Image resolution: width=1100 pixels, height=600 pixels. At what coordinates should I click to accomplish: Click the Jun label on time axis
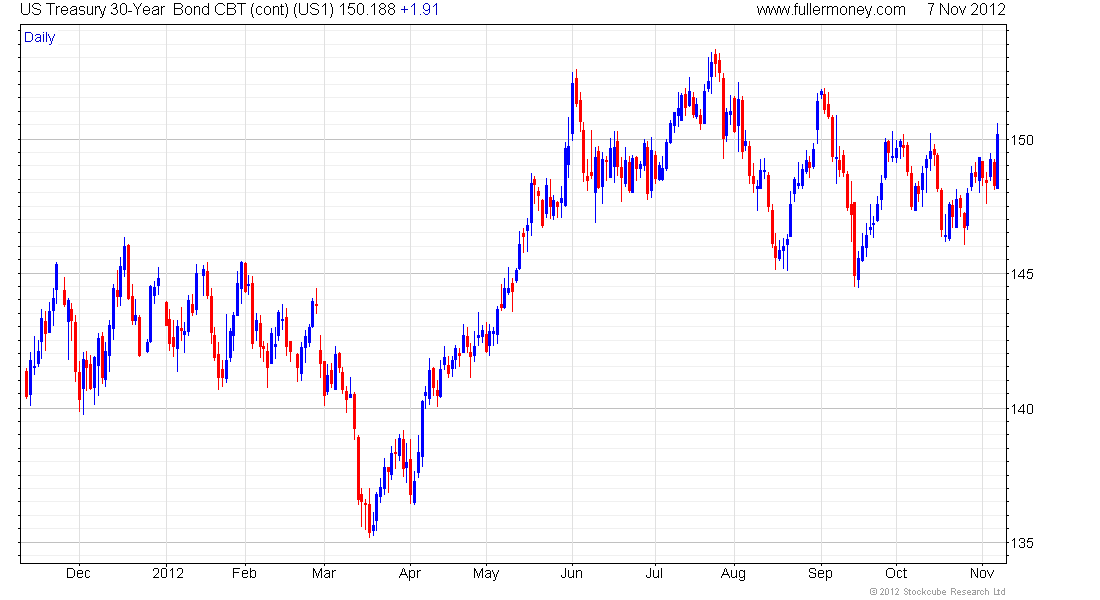click(x=572, y=573)
